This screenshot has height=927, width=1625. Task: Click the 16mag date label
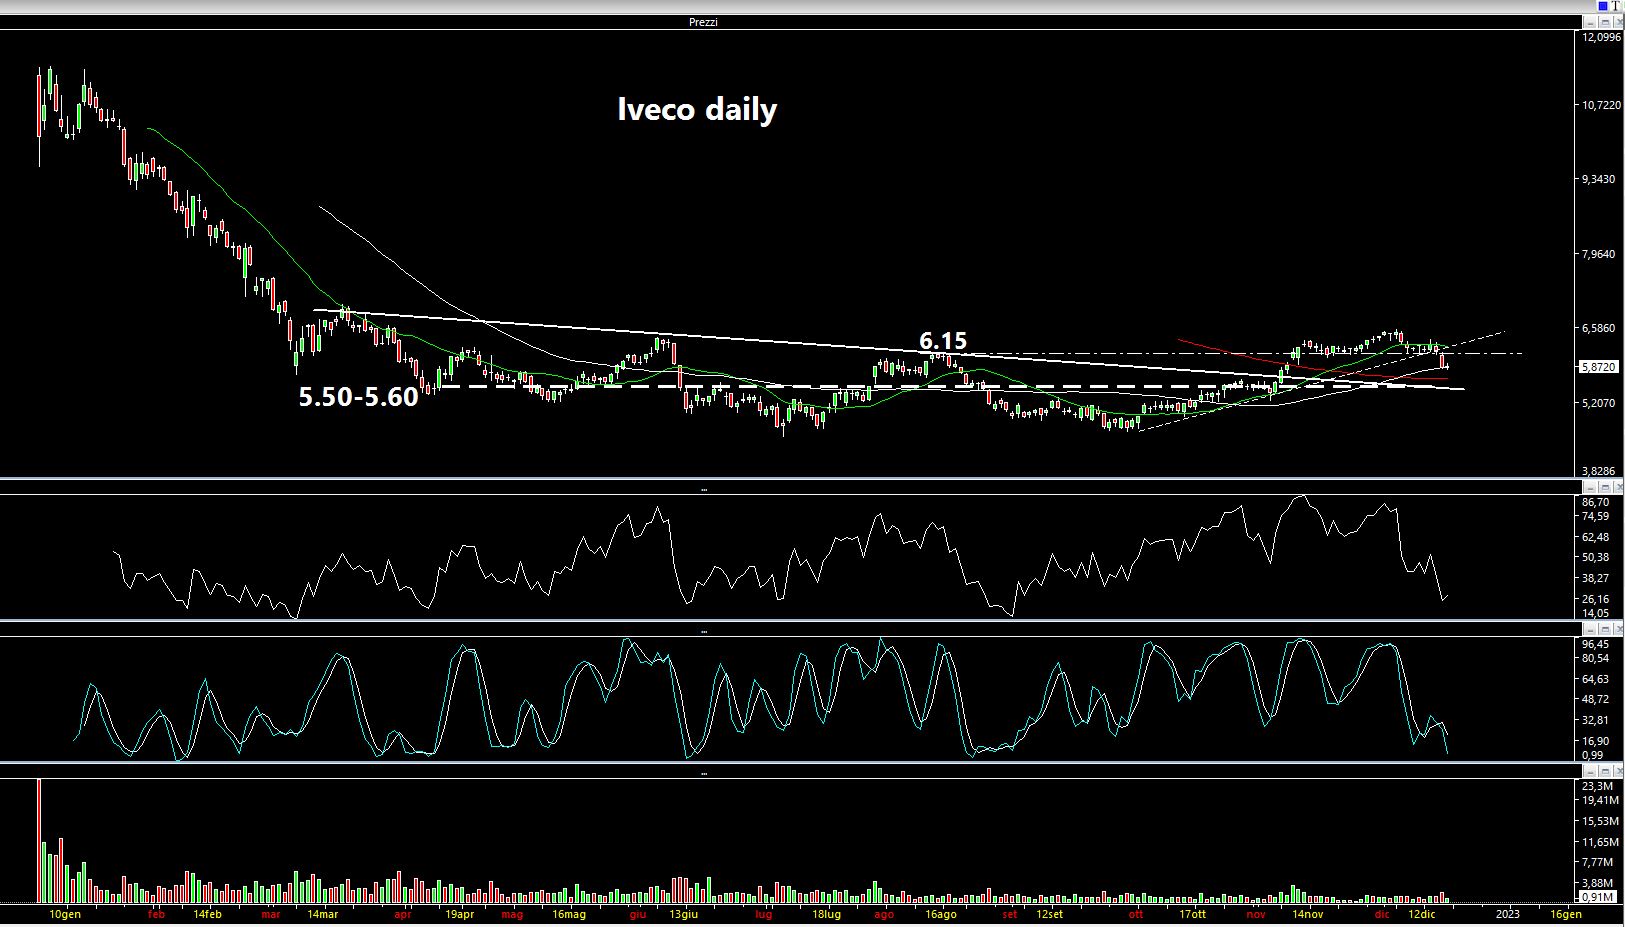569,914
